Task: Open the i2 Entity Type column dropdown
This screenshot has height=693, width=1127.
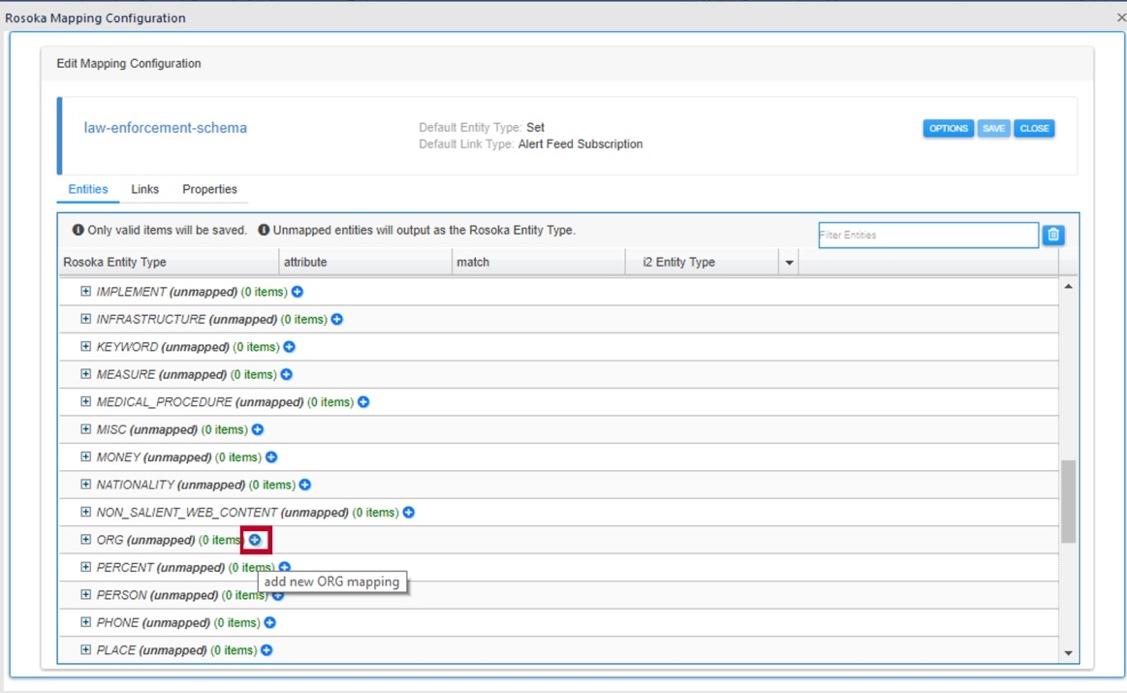Action: click(789, 261)
